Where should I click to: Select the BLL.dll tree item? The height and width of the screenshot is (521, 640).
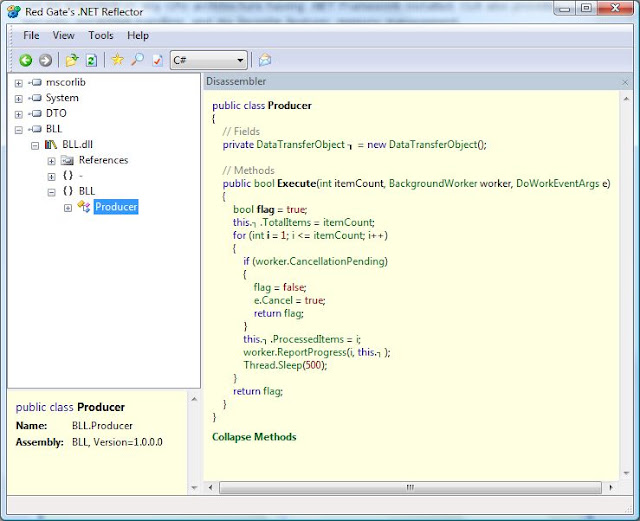[78, 145]
